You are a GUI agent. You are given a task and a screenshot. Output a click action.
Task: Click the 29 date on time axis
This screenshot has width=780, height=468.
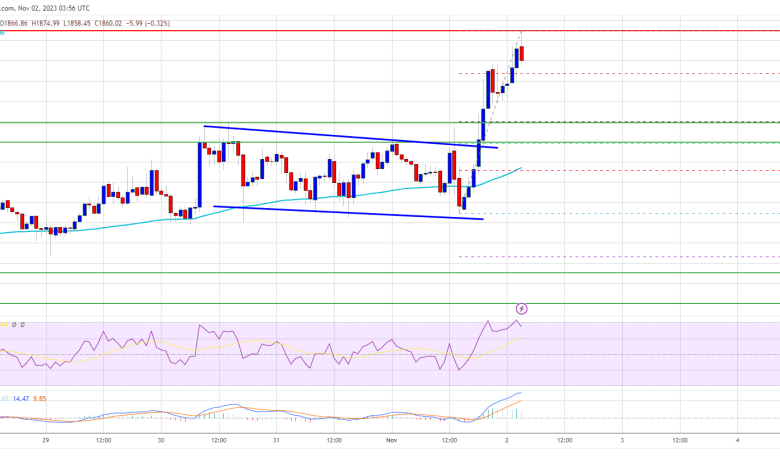[46, 439]
